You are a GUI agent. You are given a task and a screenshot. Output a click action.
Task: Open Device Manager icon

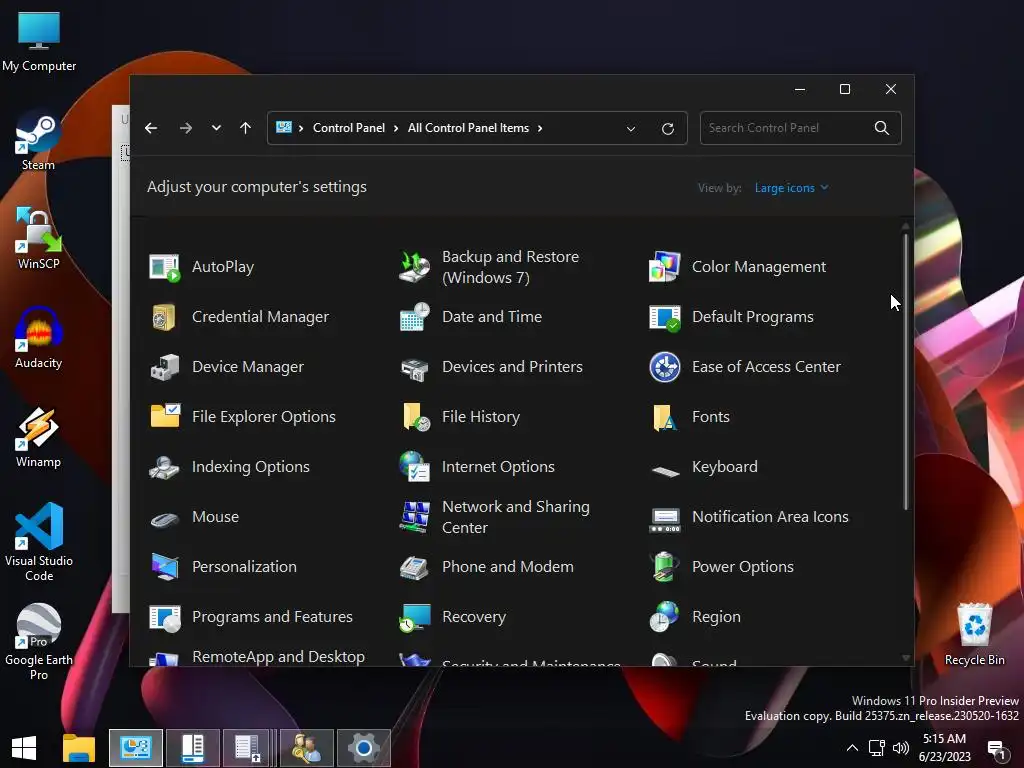(165, 367)
